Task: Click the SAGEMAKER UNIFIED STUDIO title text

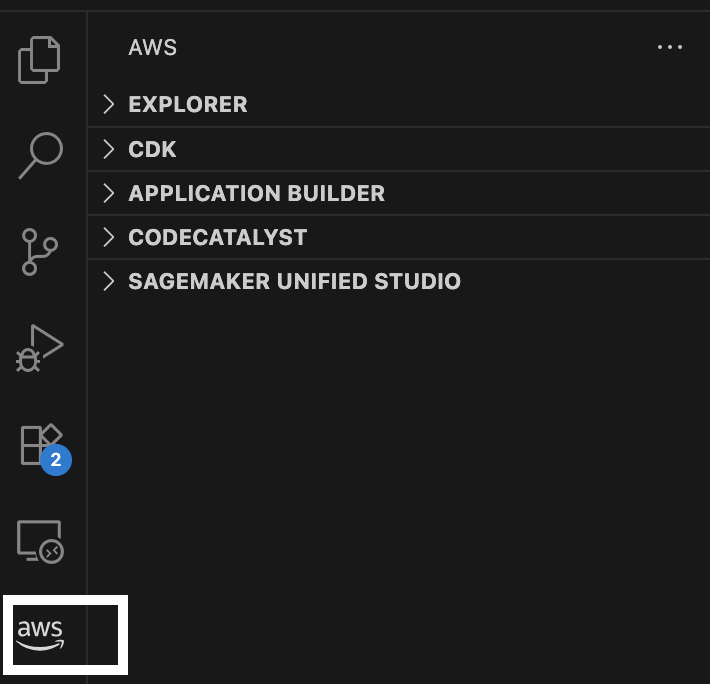Action: pyautogui.click(x=294, y=281)
